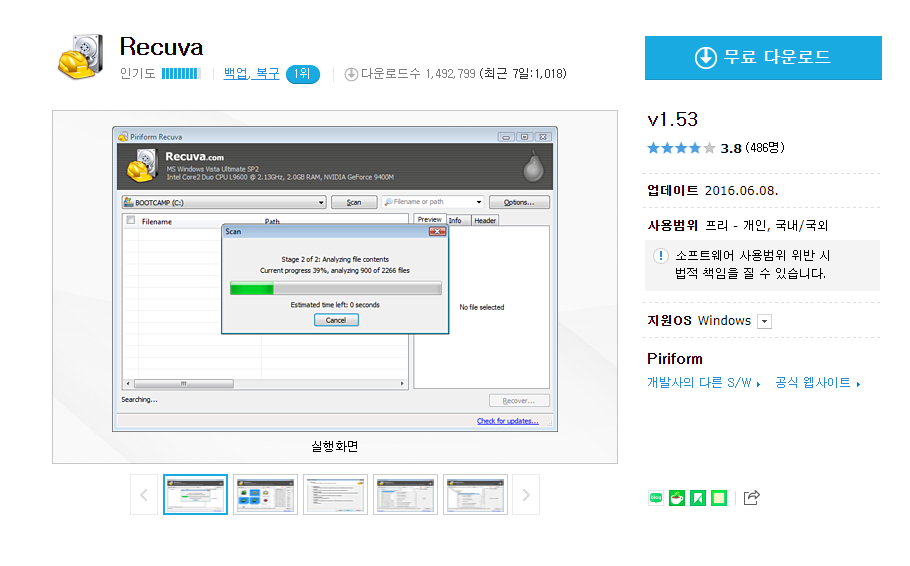Image resolution: width=910 pixels, height=566 pixels.
Task: Go to previous screenshot thumbnails
Action: point(144,495)
